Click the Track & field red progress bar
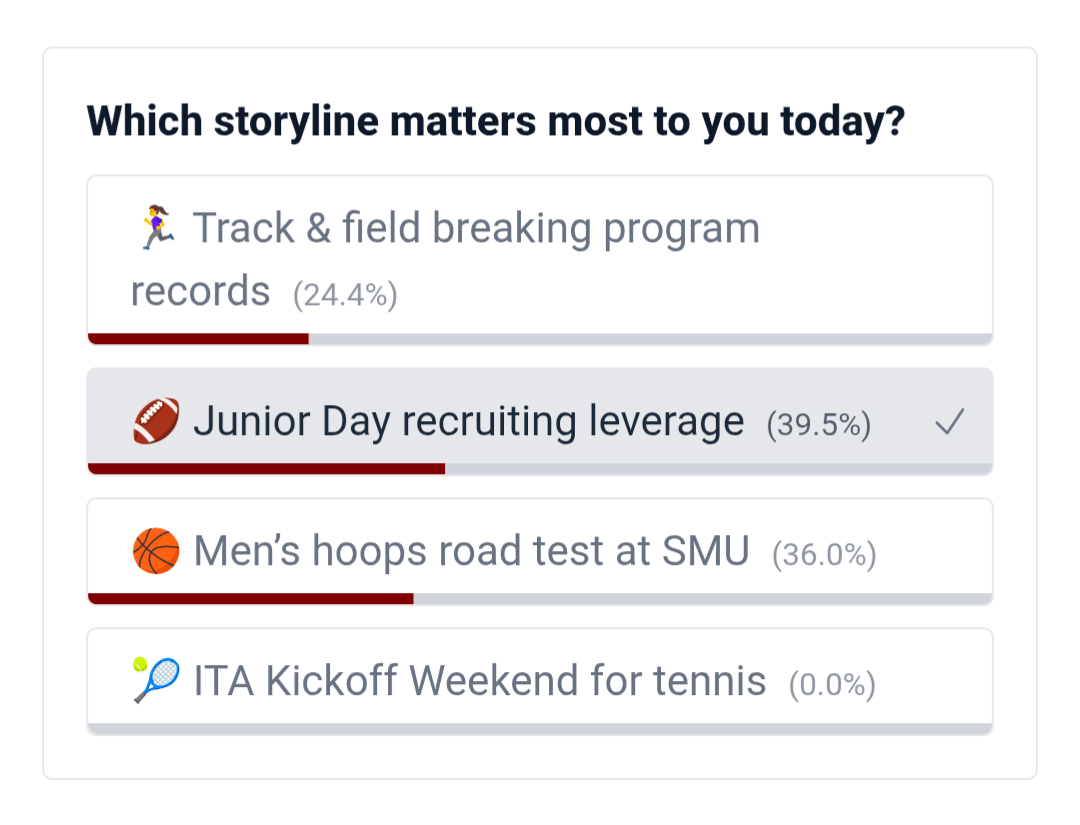 click(198, 338)
